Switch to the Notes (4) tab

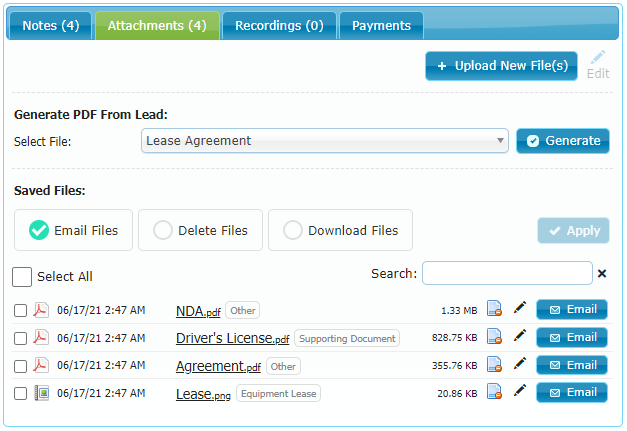51,26
